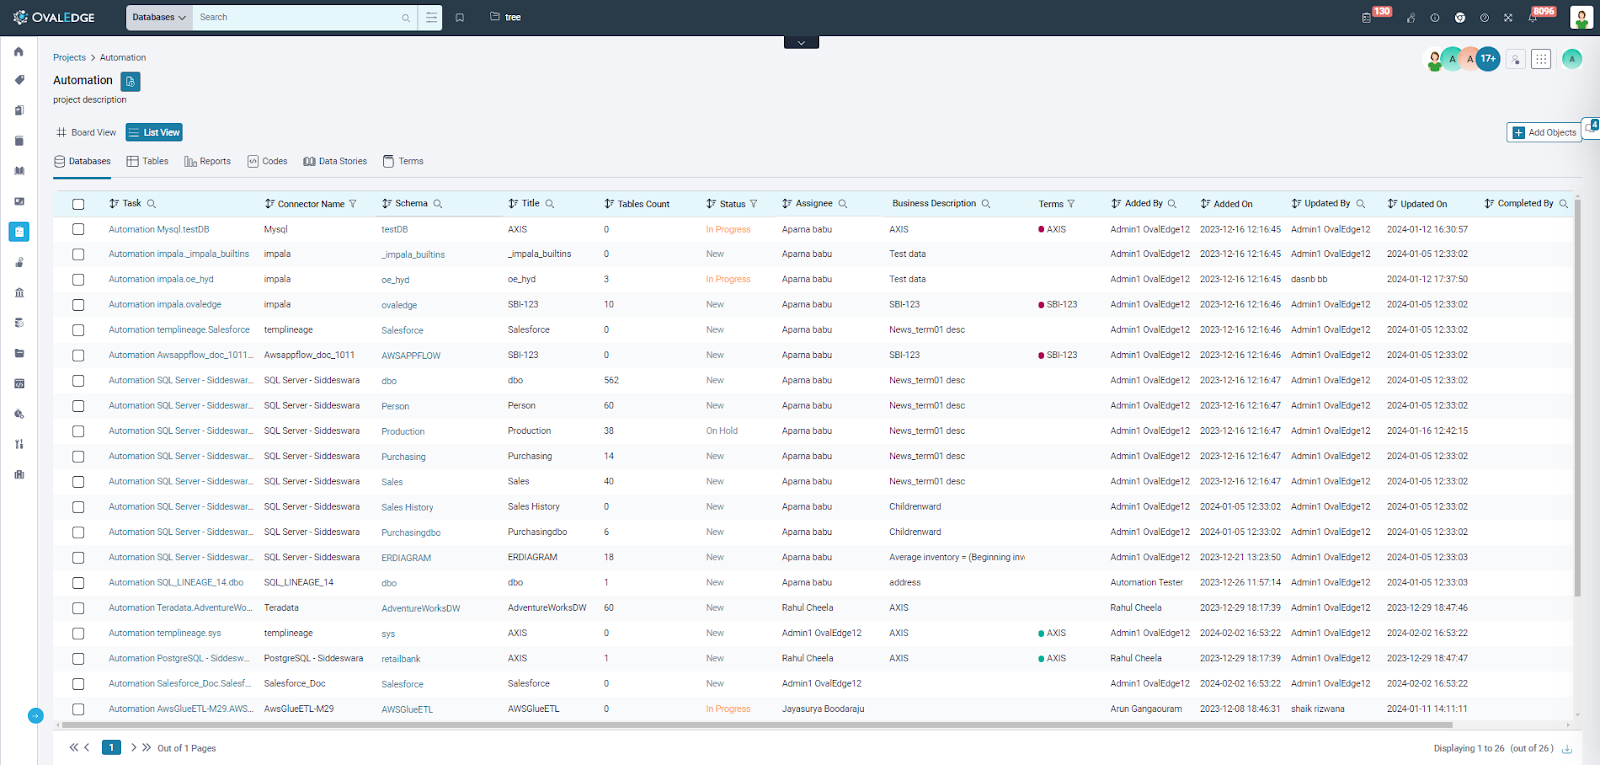Filter the Terms column using funnel icon
The width and height of the screenshot is (1600, 765).
[x=1071, y=204]
